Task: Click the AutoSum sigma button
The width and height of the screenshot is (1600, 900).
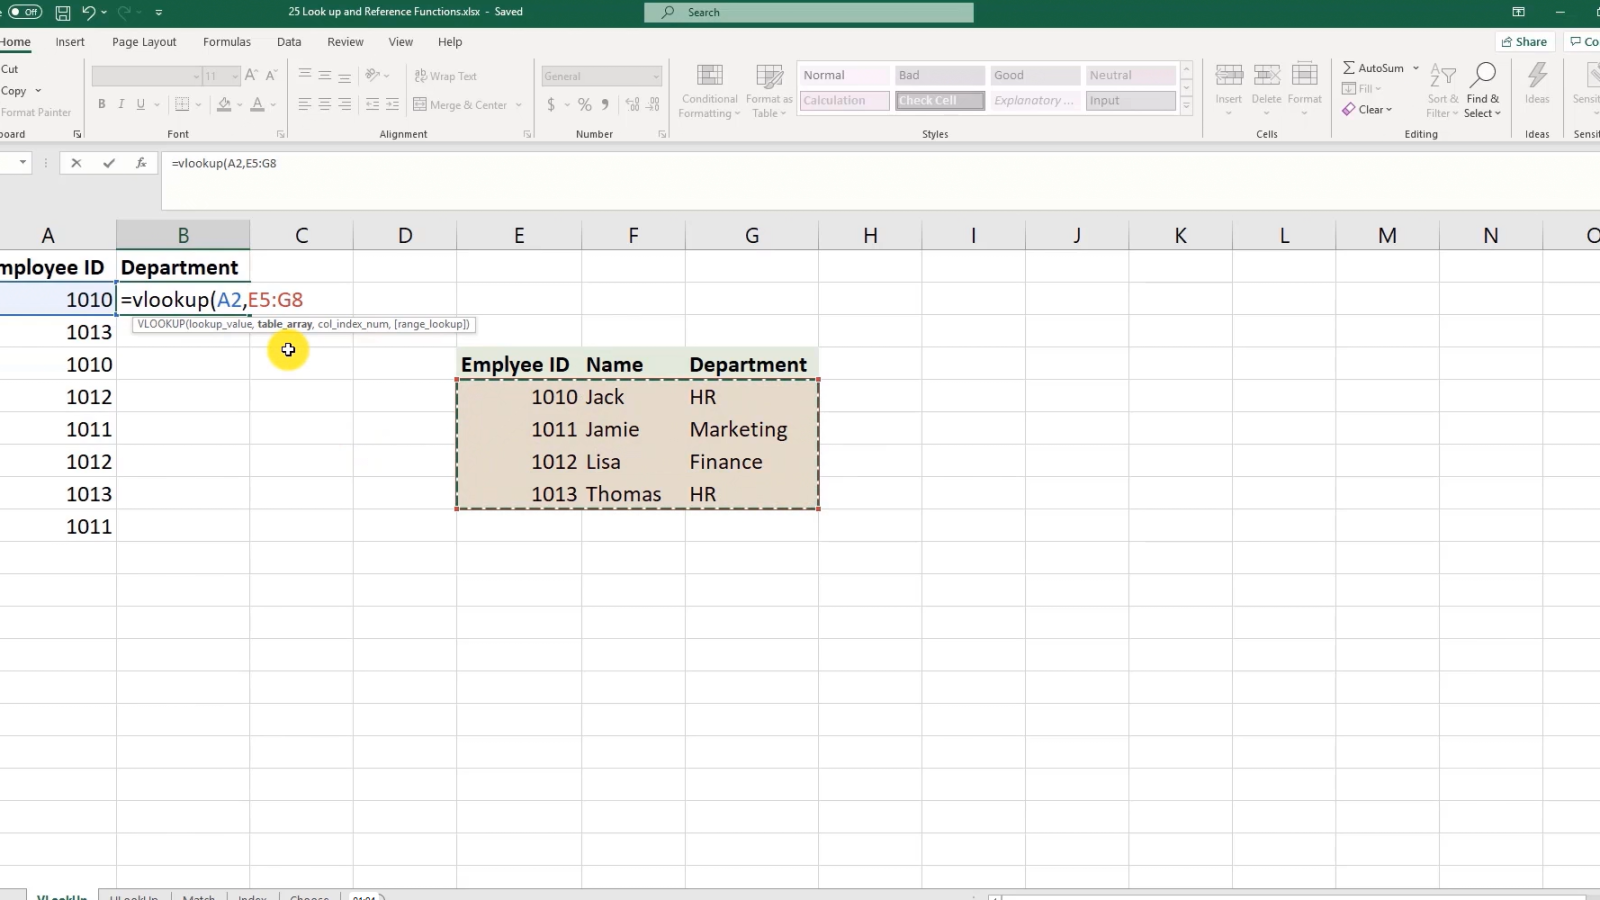Action: [1373, 68]
